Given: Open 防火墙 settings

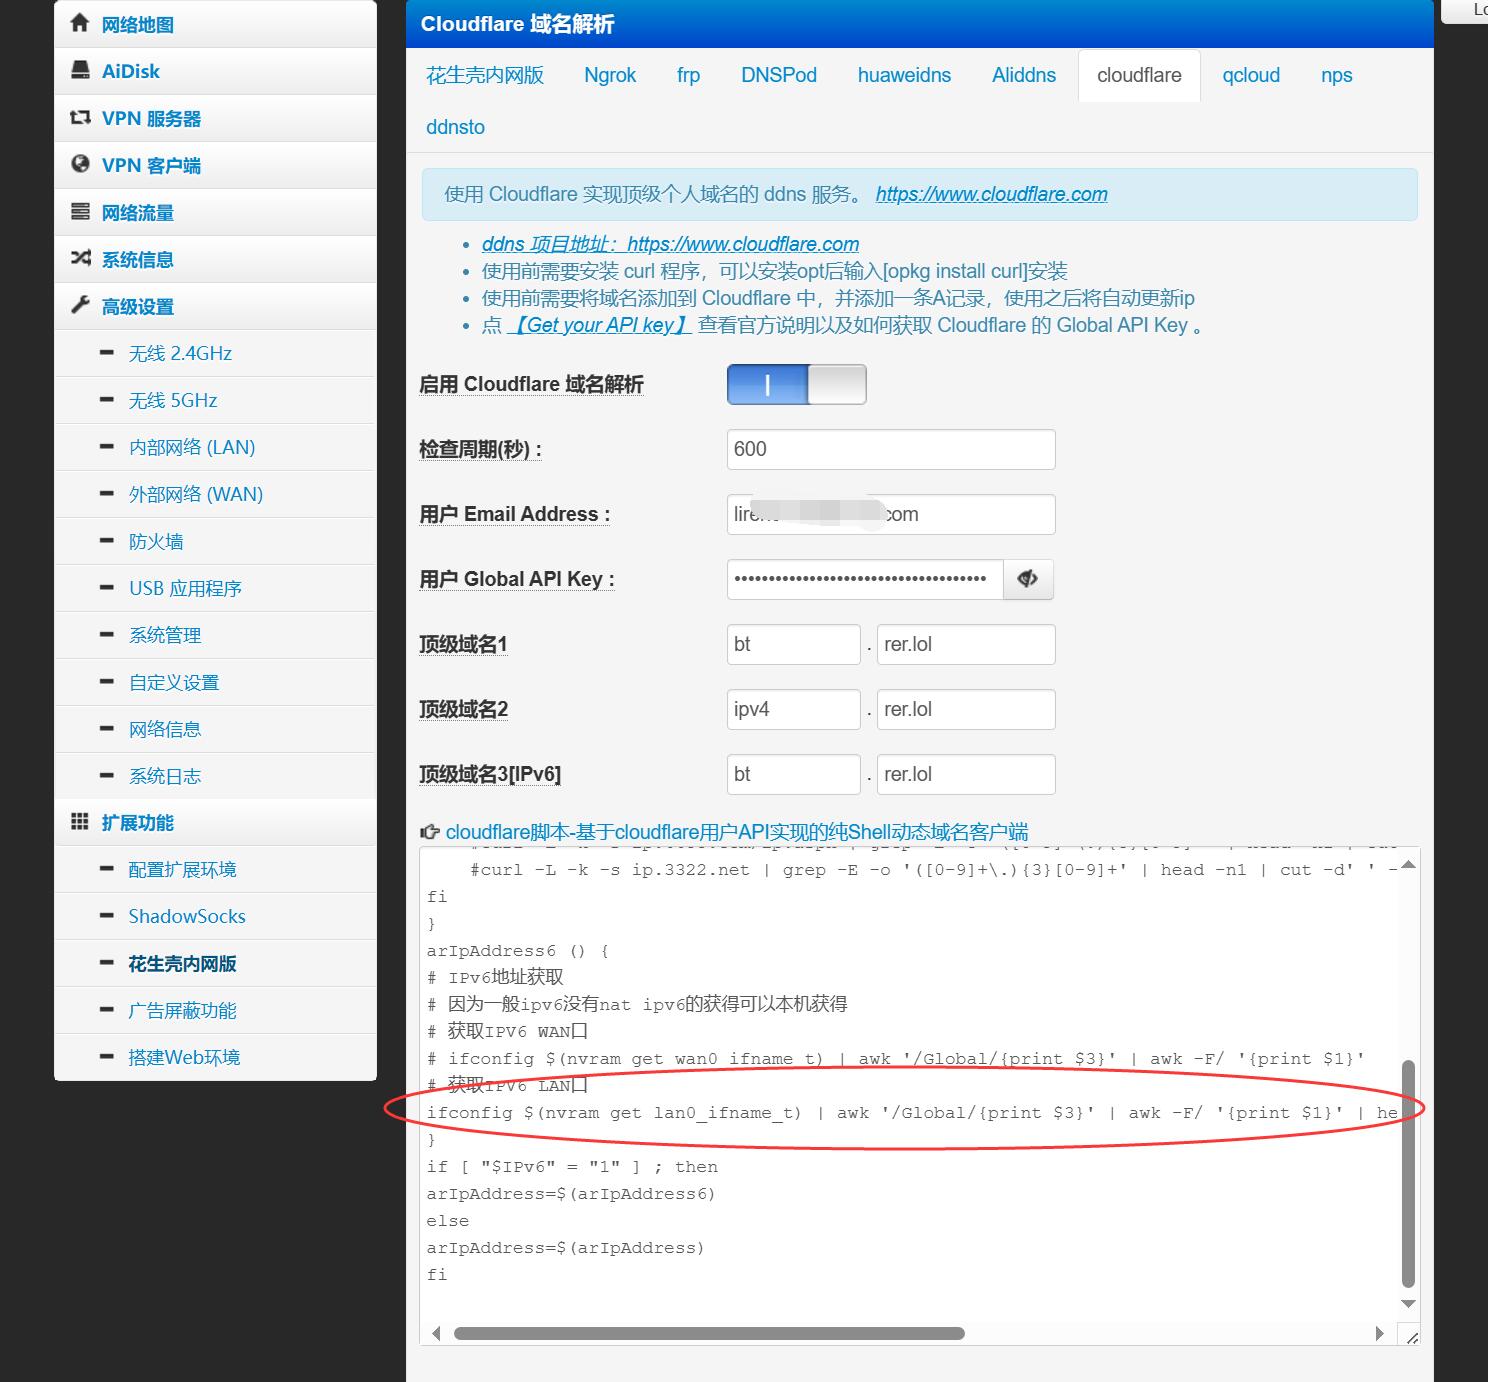Looking at the screenshot, I should click(x=215, y=541).
